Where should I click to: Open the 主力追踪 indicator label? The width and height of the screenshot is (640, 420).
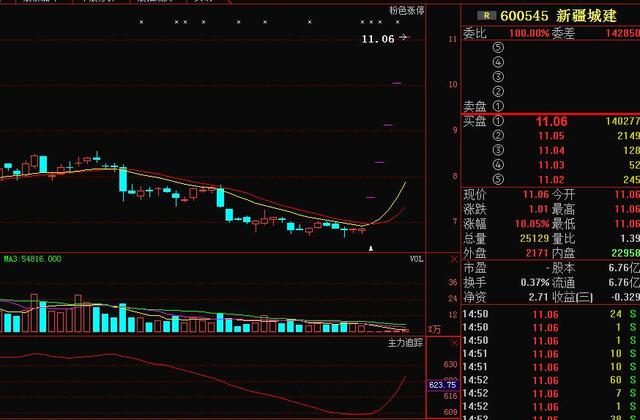pos(405,343)
